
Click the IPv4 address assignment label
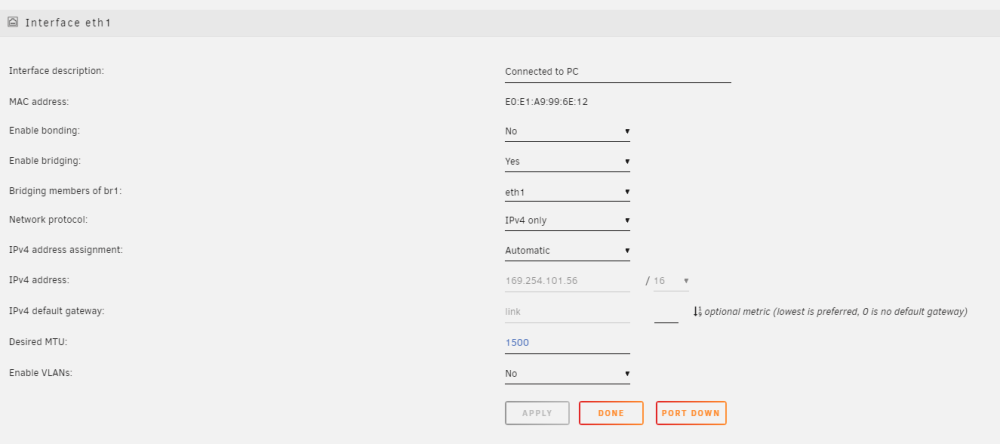(66, 250)
